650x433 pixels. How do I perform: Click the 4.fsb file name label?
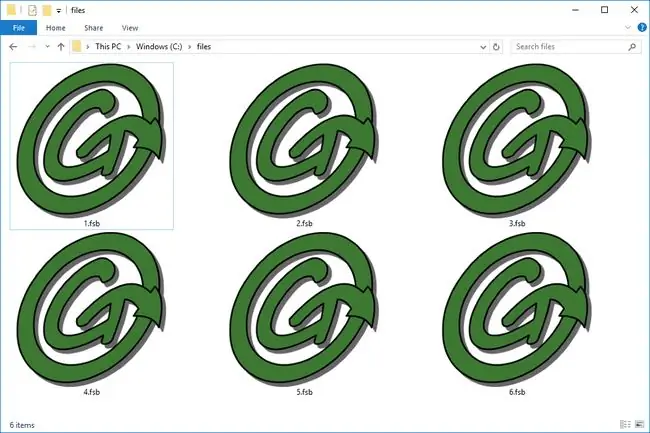coord(92,392)
